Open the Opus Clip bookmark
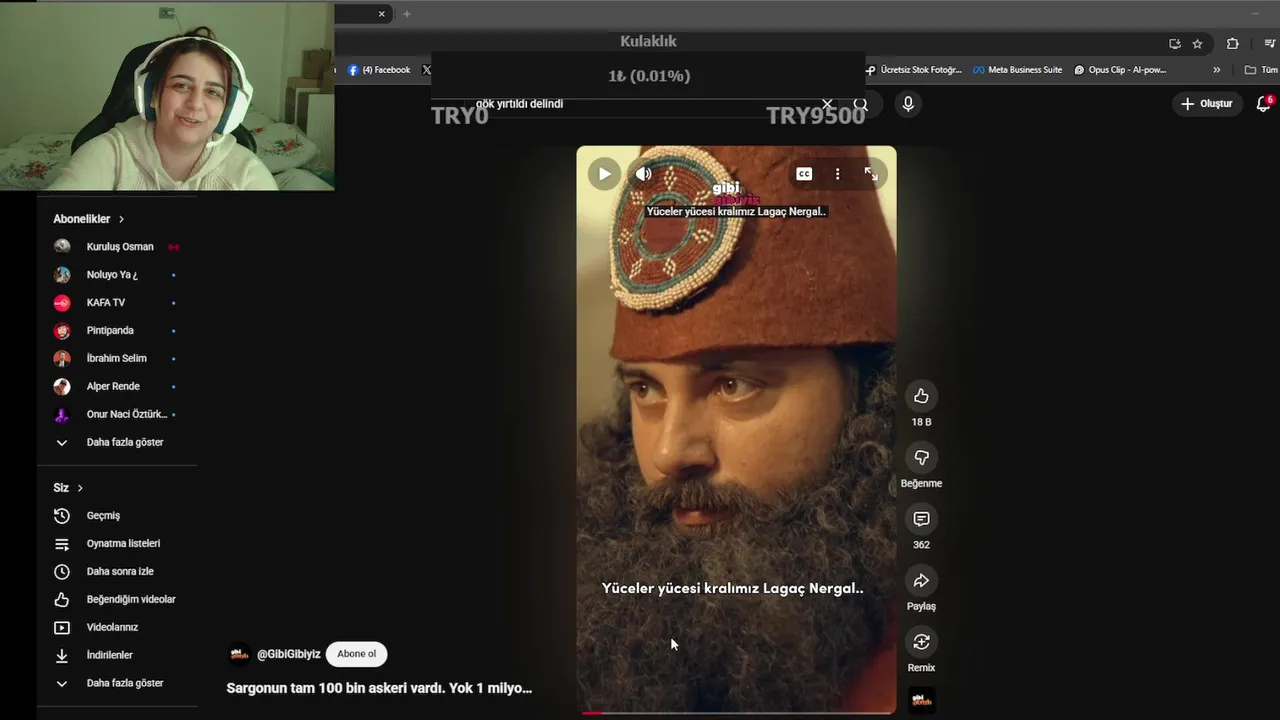Image resolution: width=1280 pixels, height=720 pixels. 1121,70
